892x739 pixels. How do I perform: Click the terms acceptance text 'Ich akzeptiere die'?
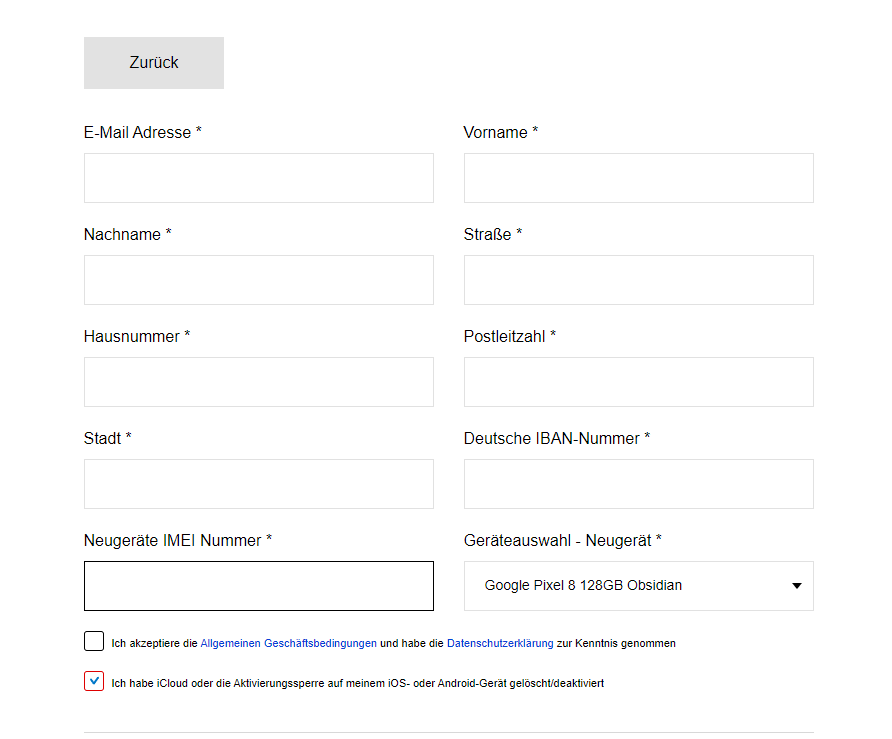pyautogui.click(x=154, y=643)
